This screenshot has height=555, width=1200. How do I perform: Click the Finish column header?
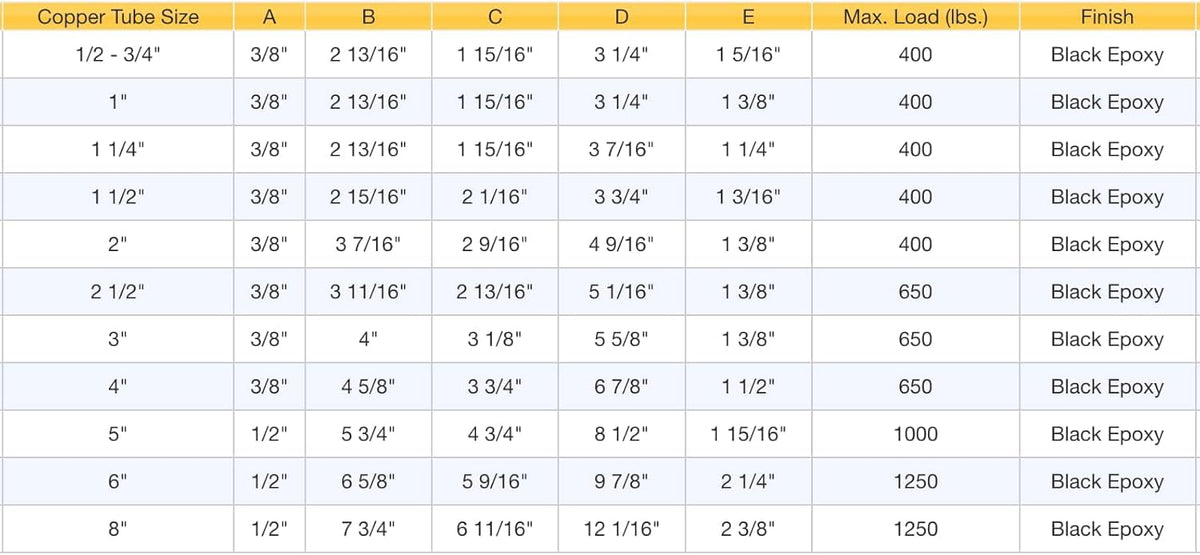[x=1107, y=17]
